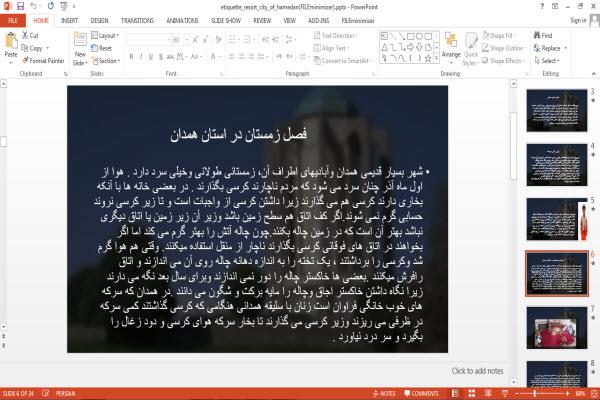Toggle text Shadow formatting

(161, 57)
